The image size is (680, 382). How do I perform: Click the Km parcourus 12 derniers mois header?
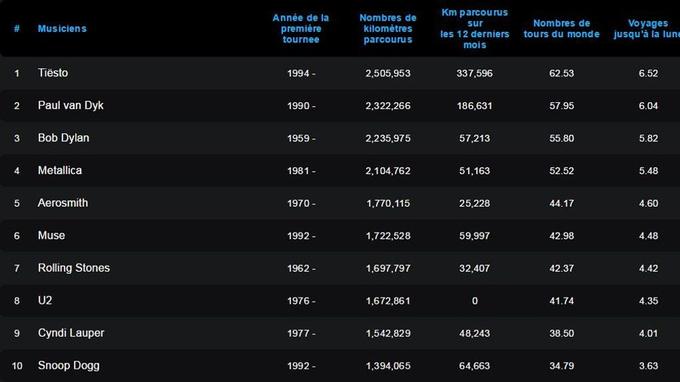pos(474,29)
